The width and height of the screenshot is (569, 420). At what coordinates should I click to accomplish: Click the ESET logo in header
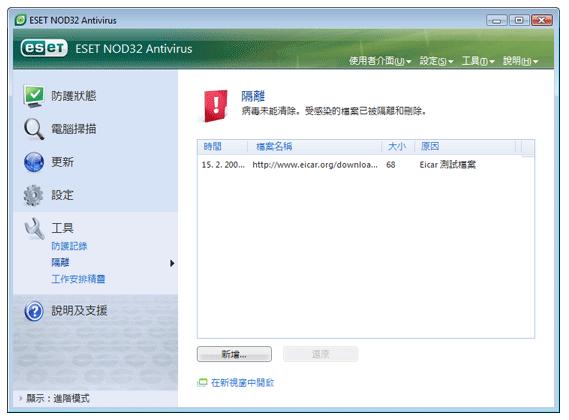tap(44, 48)
